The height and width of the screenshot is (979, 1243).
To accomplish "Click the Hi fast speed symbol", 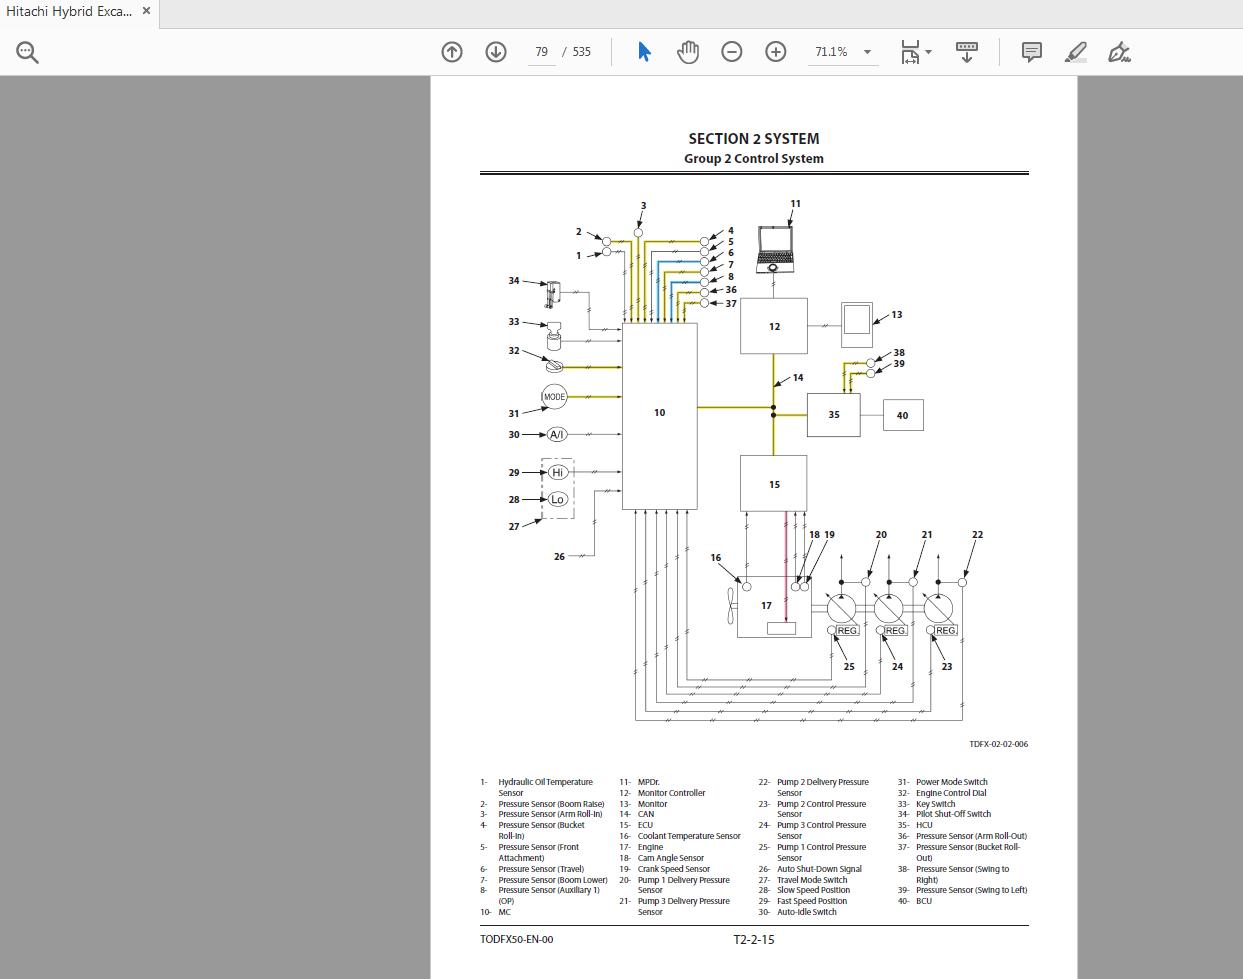I will [x=558, y=472].
